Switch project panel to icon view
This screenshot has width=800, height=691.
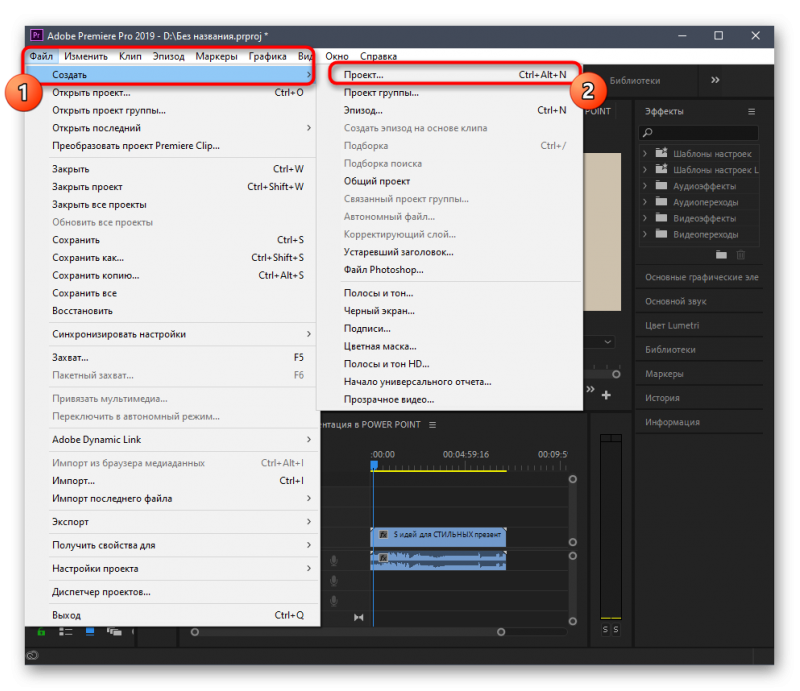(x=90, y=632)
